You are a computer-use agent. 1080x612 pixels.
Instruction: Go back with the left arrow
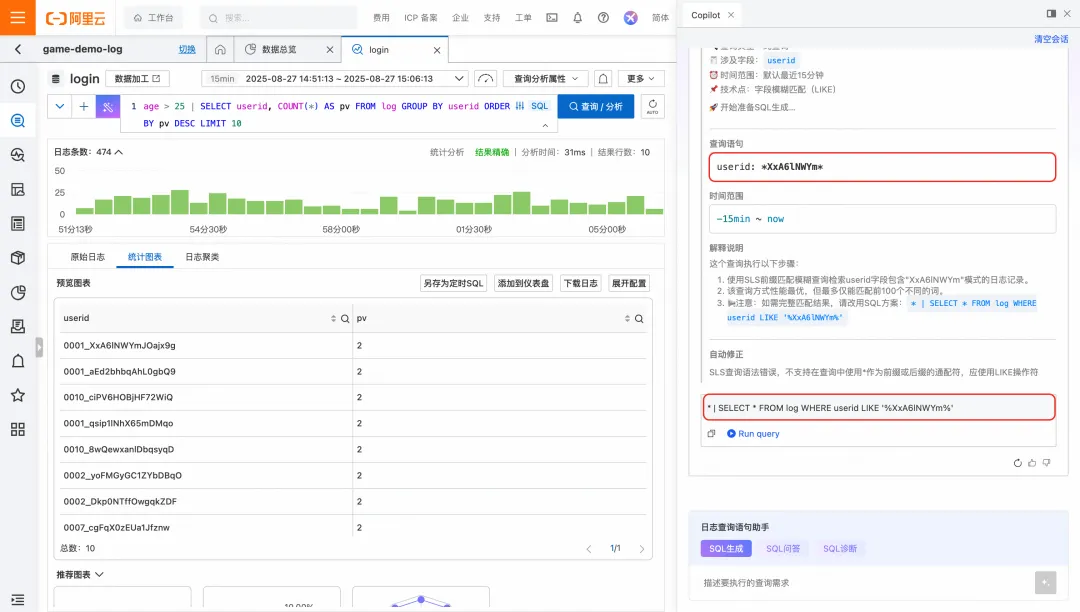pyautogui.click(x=18, y=49)
